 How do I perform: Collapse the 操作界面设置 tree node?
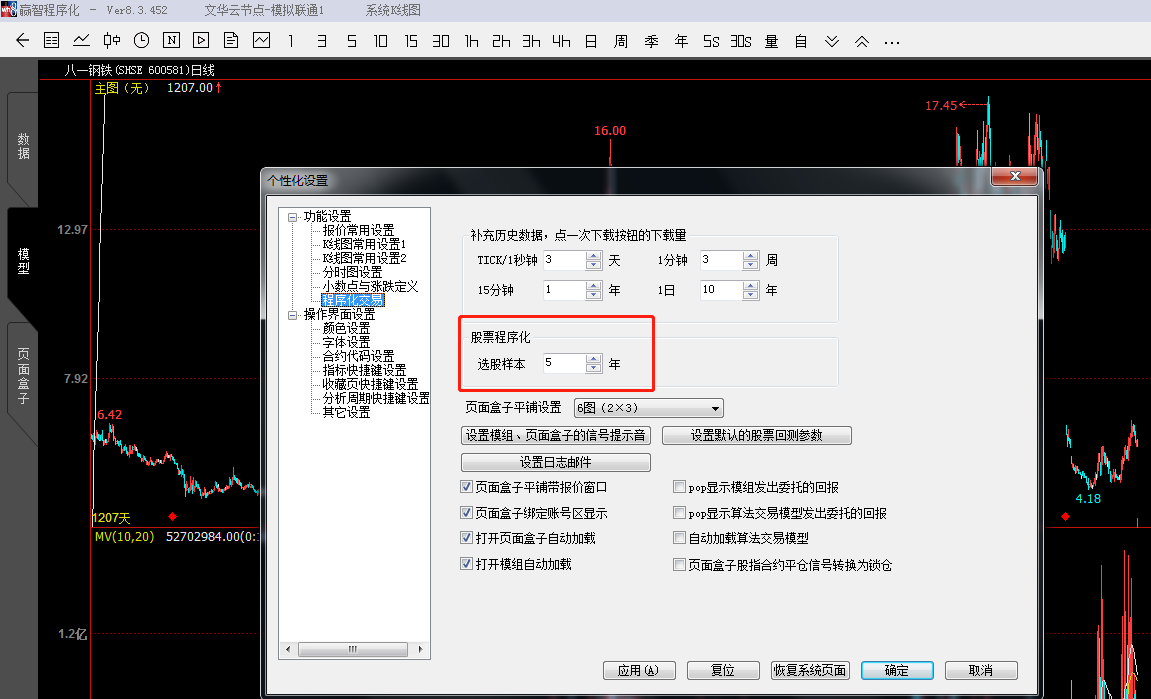pos(293,314)
